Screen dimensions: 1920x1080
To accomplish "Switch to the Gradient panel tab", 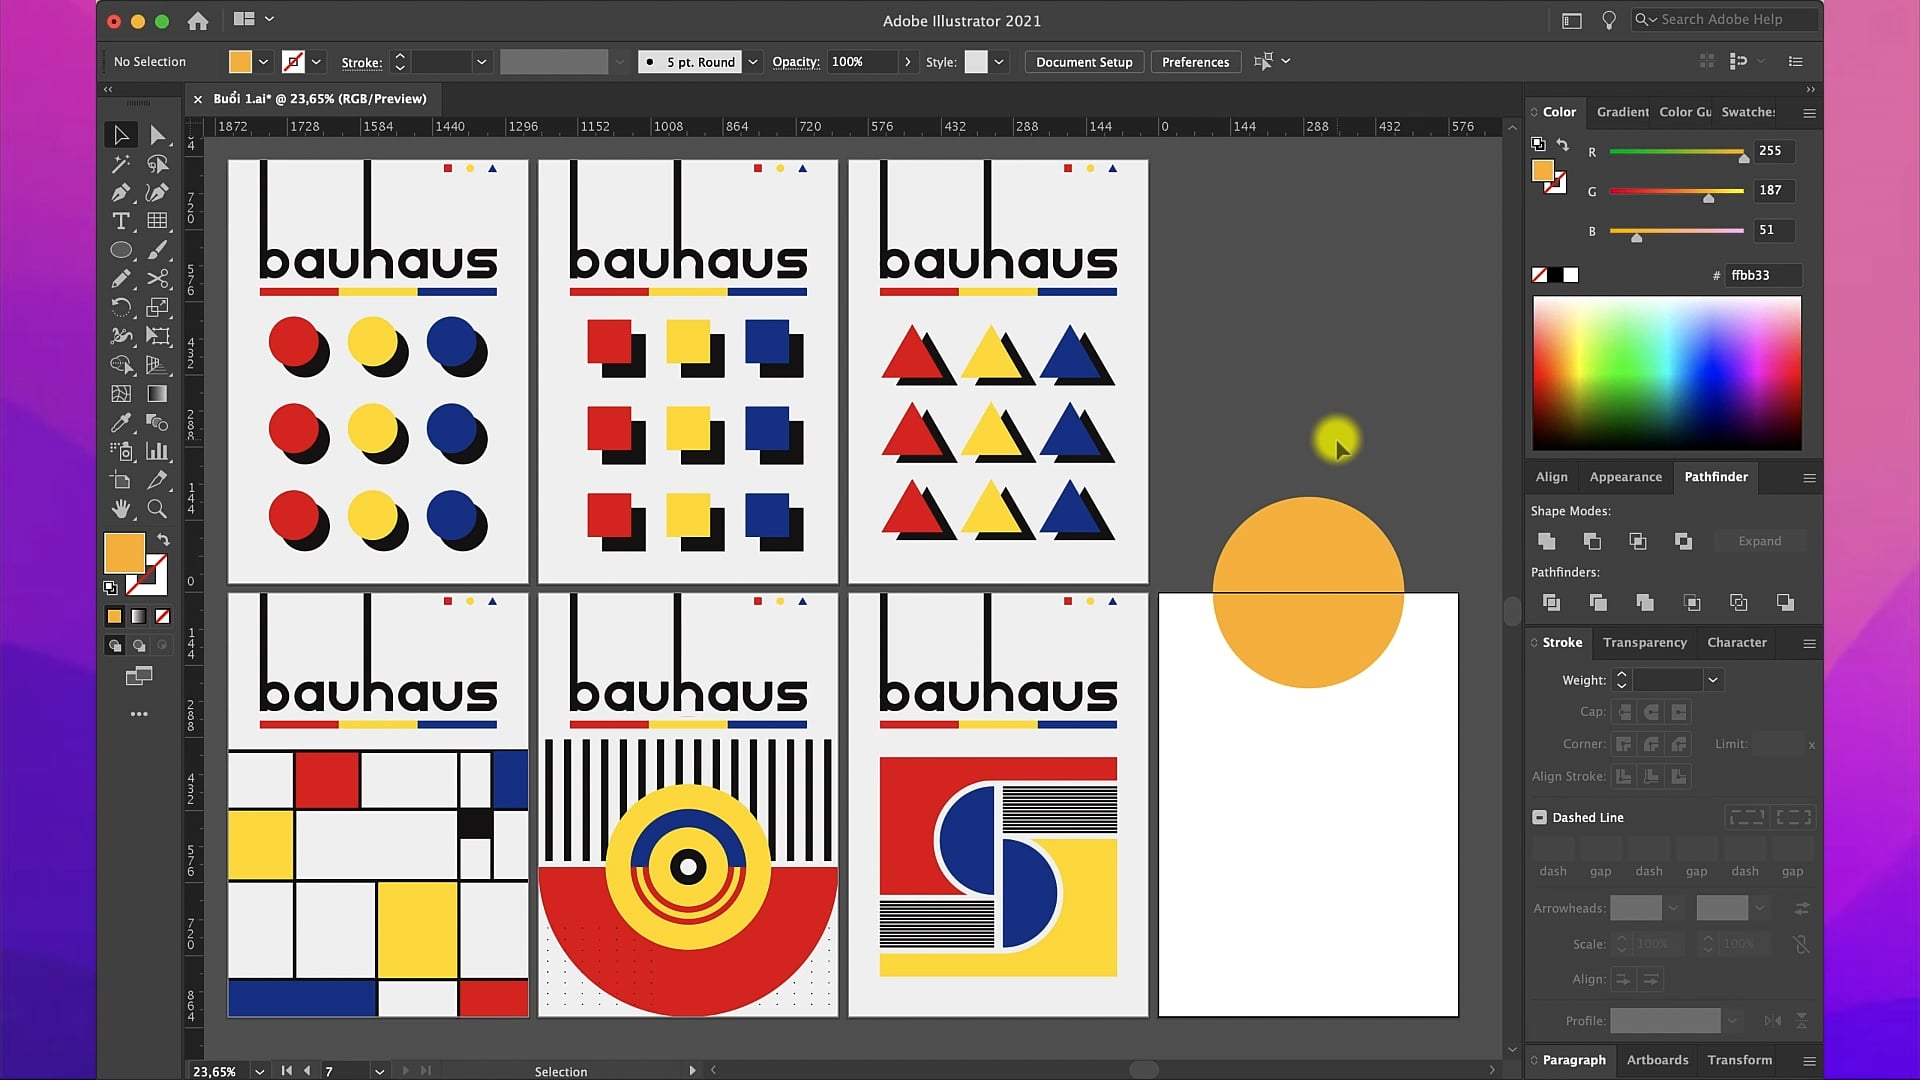I will click(1622, 112).
